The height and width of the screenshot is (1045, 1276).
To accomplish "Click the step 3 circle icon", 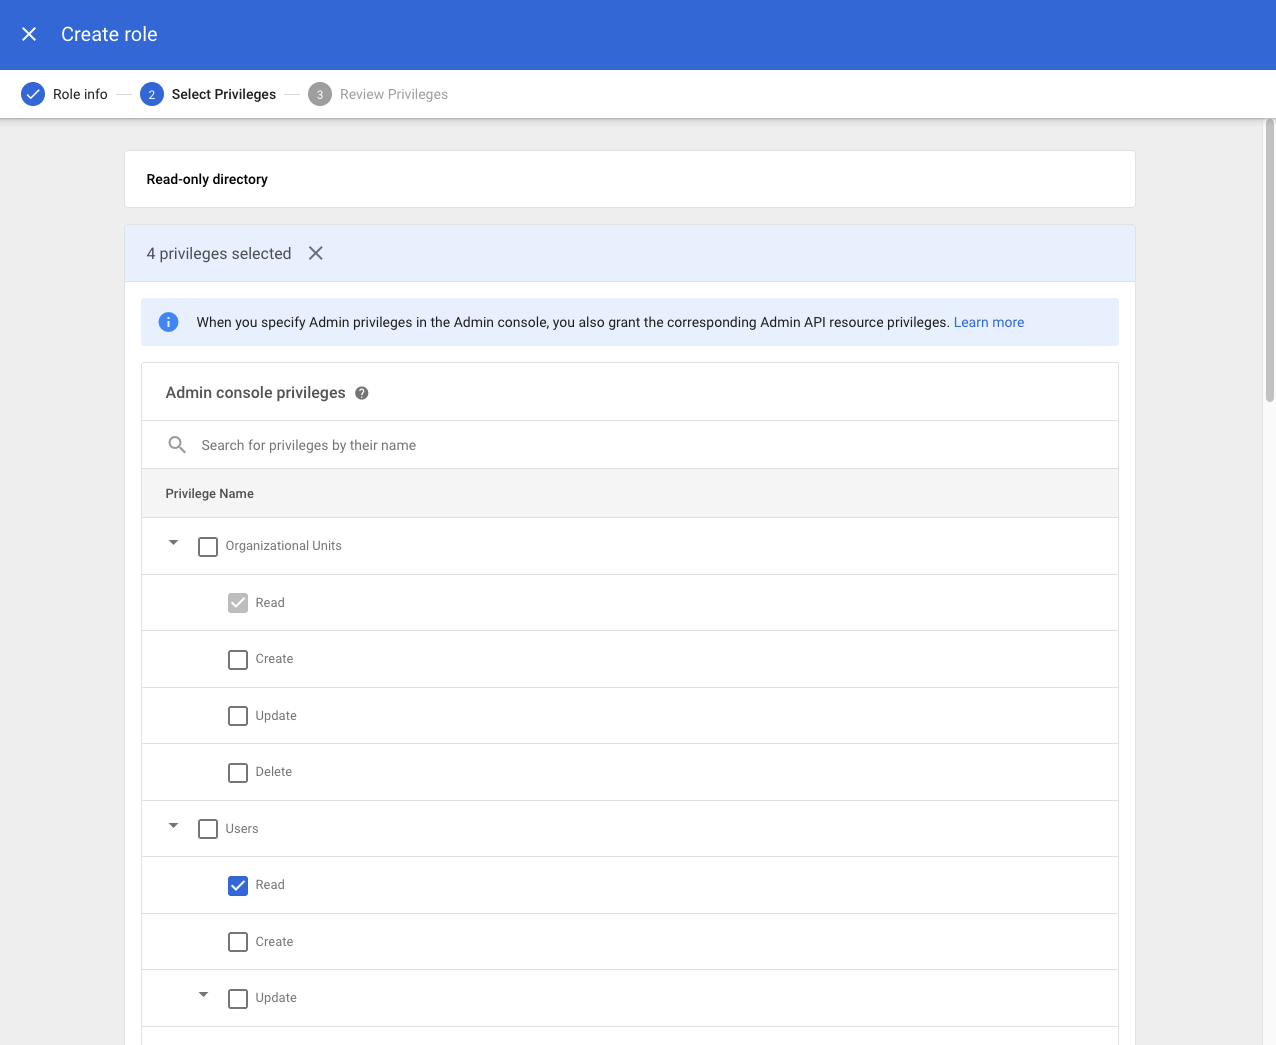I will click(x=320, y=94).
